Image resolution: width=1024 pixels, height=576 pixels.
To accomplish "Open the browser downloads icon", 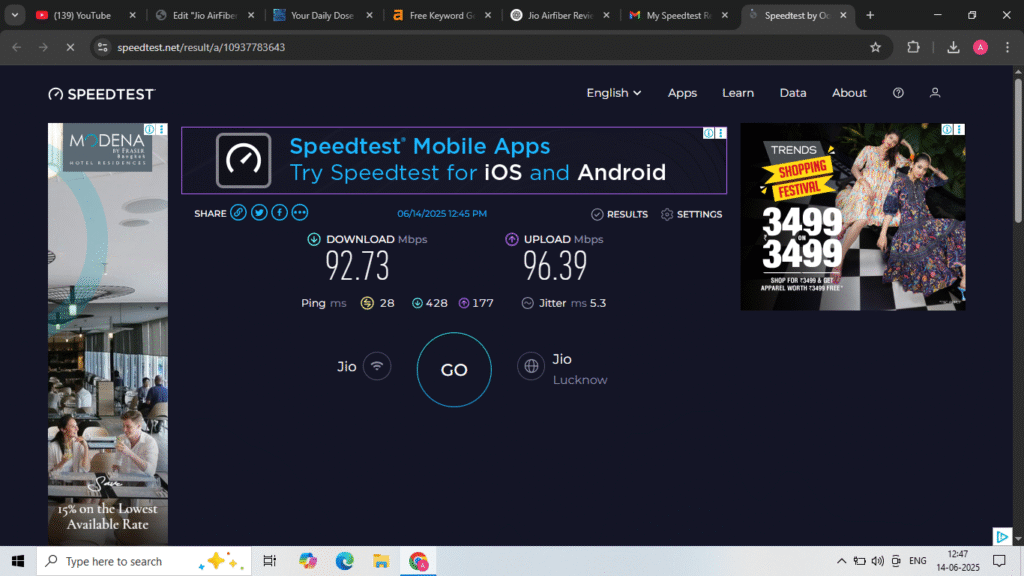I will [x=953, y=47].
